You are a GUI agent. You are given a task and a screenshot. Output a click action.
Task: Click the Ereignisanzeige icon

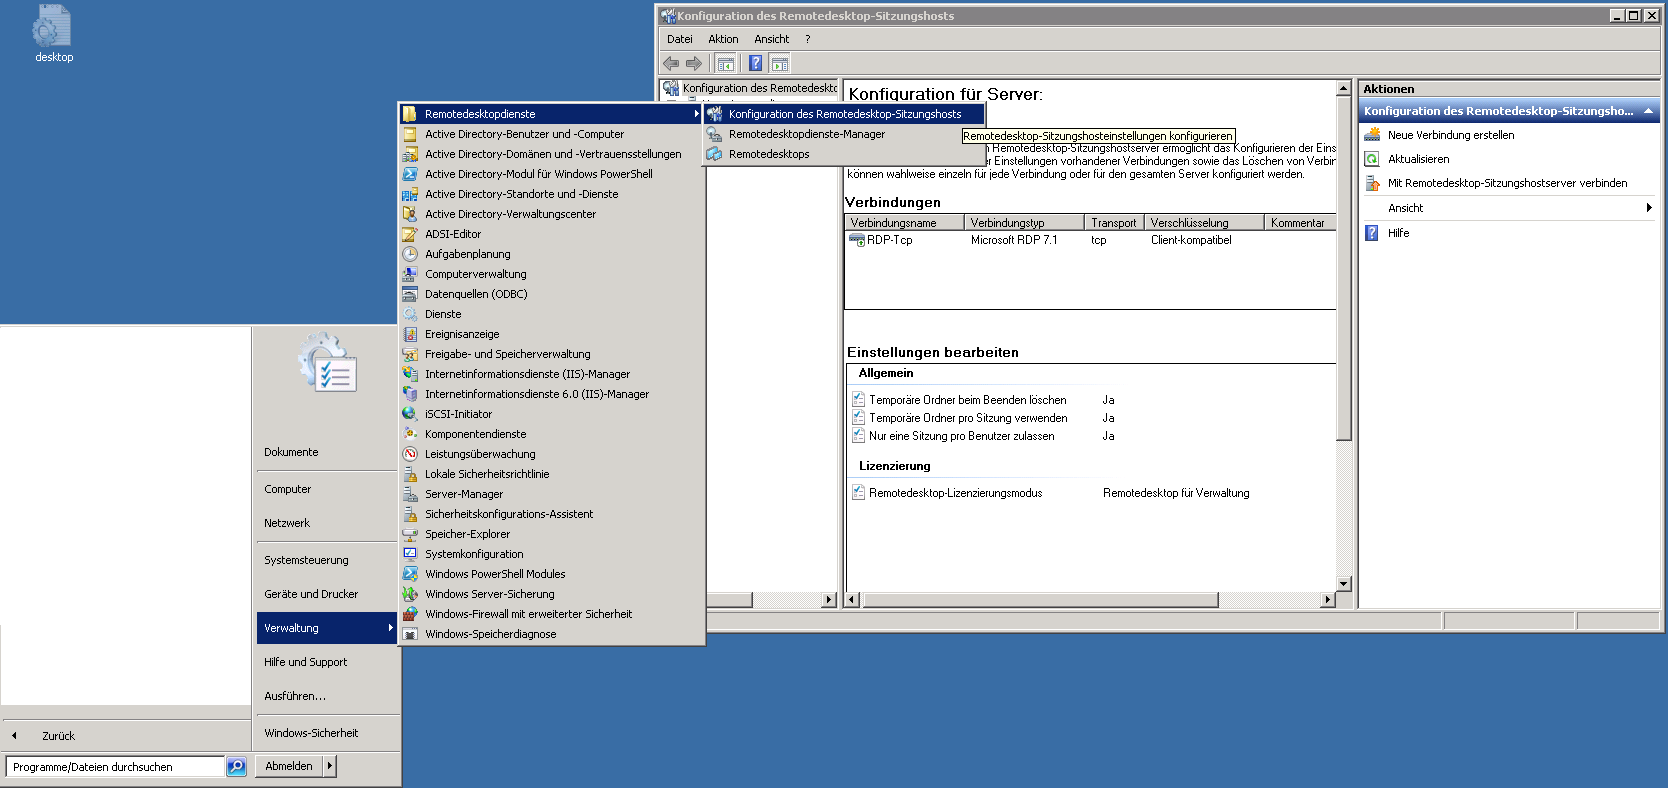click(410, 334)
